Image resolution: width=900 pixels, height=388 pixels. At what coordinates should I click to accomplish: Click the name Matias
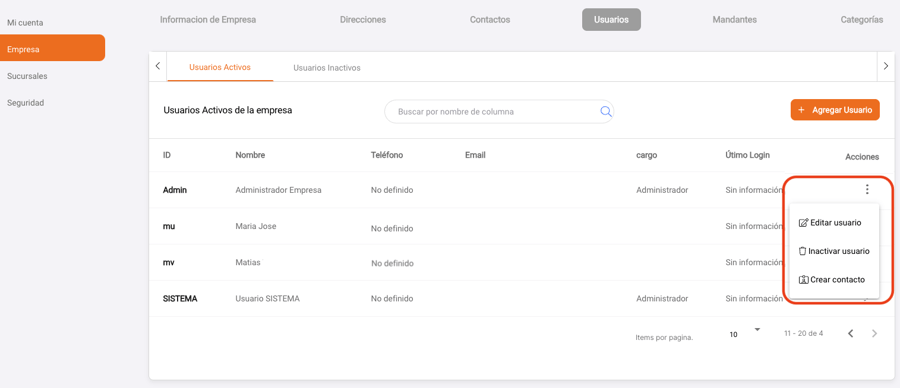[x=248, y=262]
